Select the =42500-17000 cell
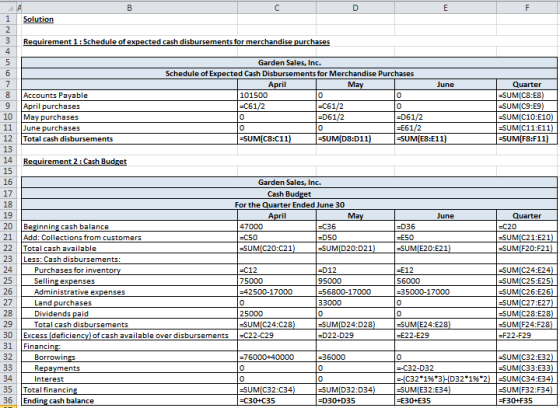Viewport: 560px width, 408px height. 277,292
